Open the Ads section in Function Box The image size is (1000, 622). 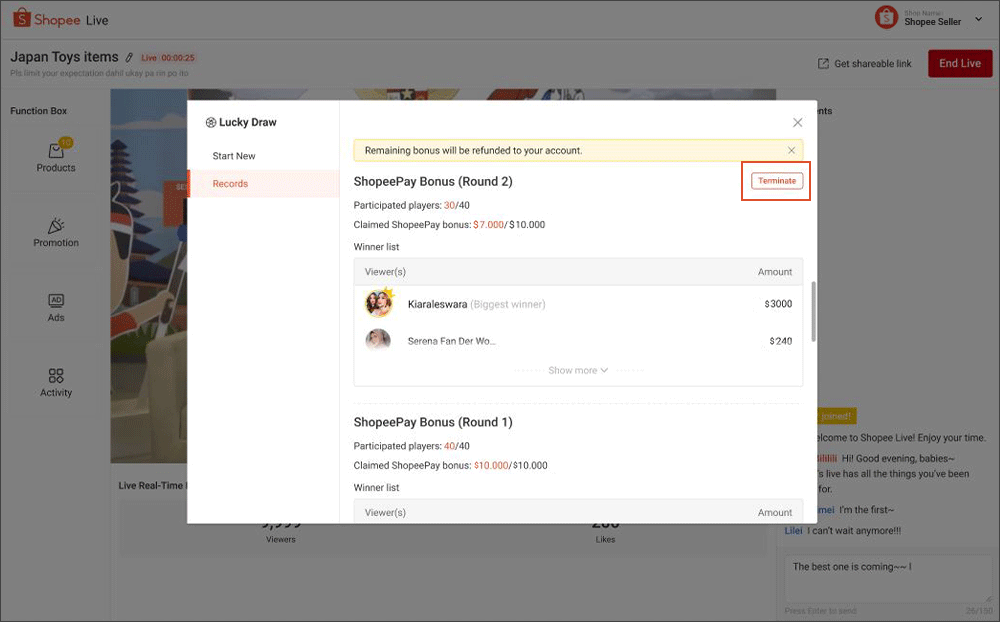tap(56, 307)
